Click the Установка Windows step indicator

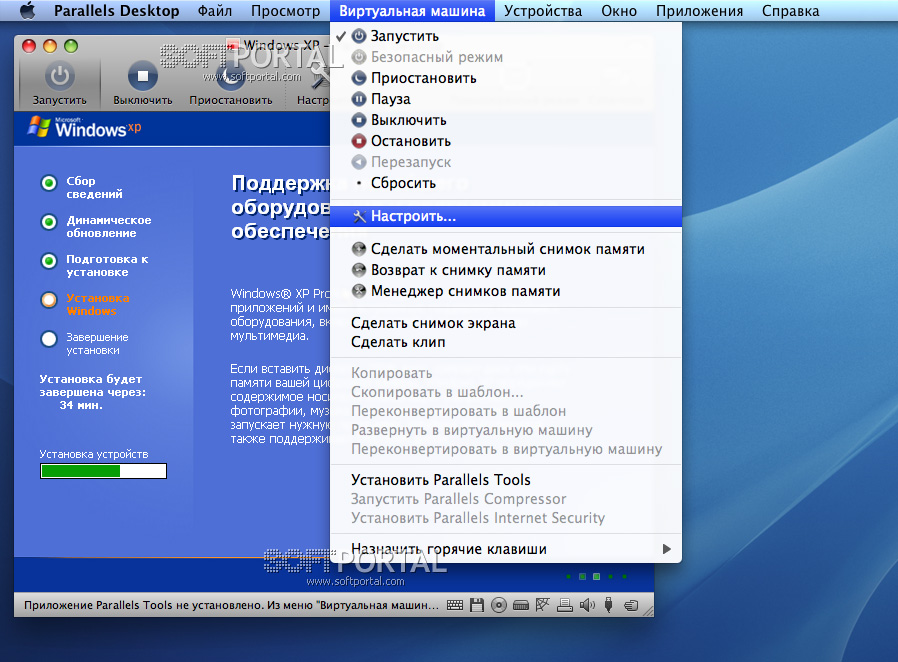pos(49,300)
